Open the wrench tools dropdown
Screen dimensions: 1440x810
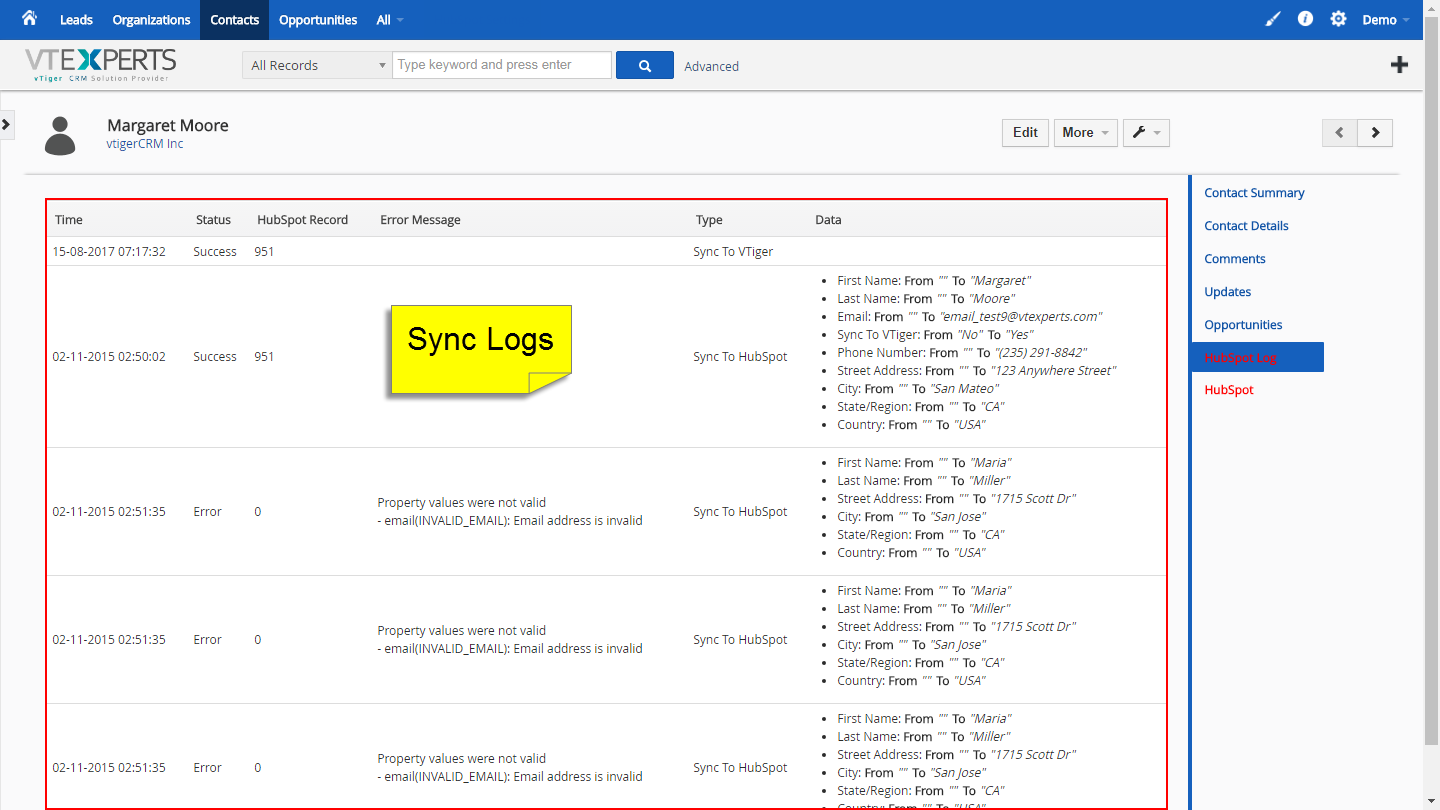1146,132
